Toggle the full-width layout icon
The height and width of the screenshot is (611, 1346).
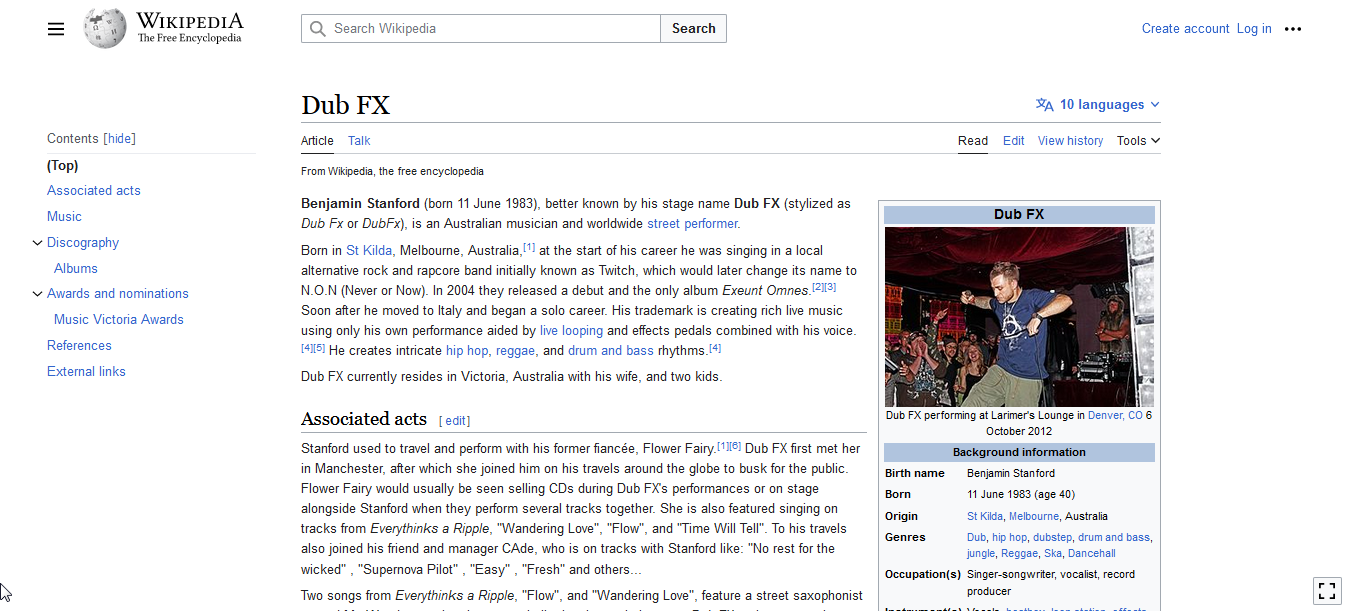[x=1327, y=590]
